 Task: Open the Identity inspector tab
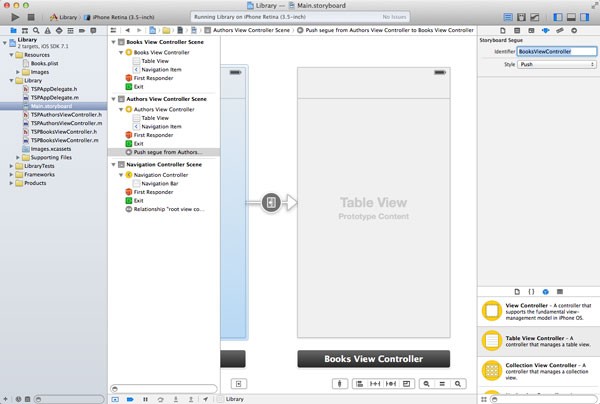(x=531, y=31)
